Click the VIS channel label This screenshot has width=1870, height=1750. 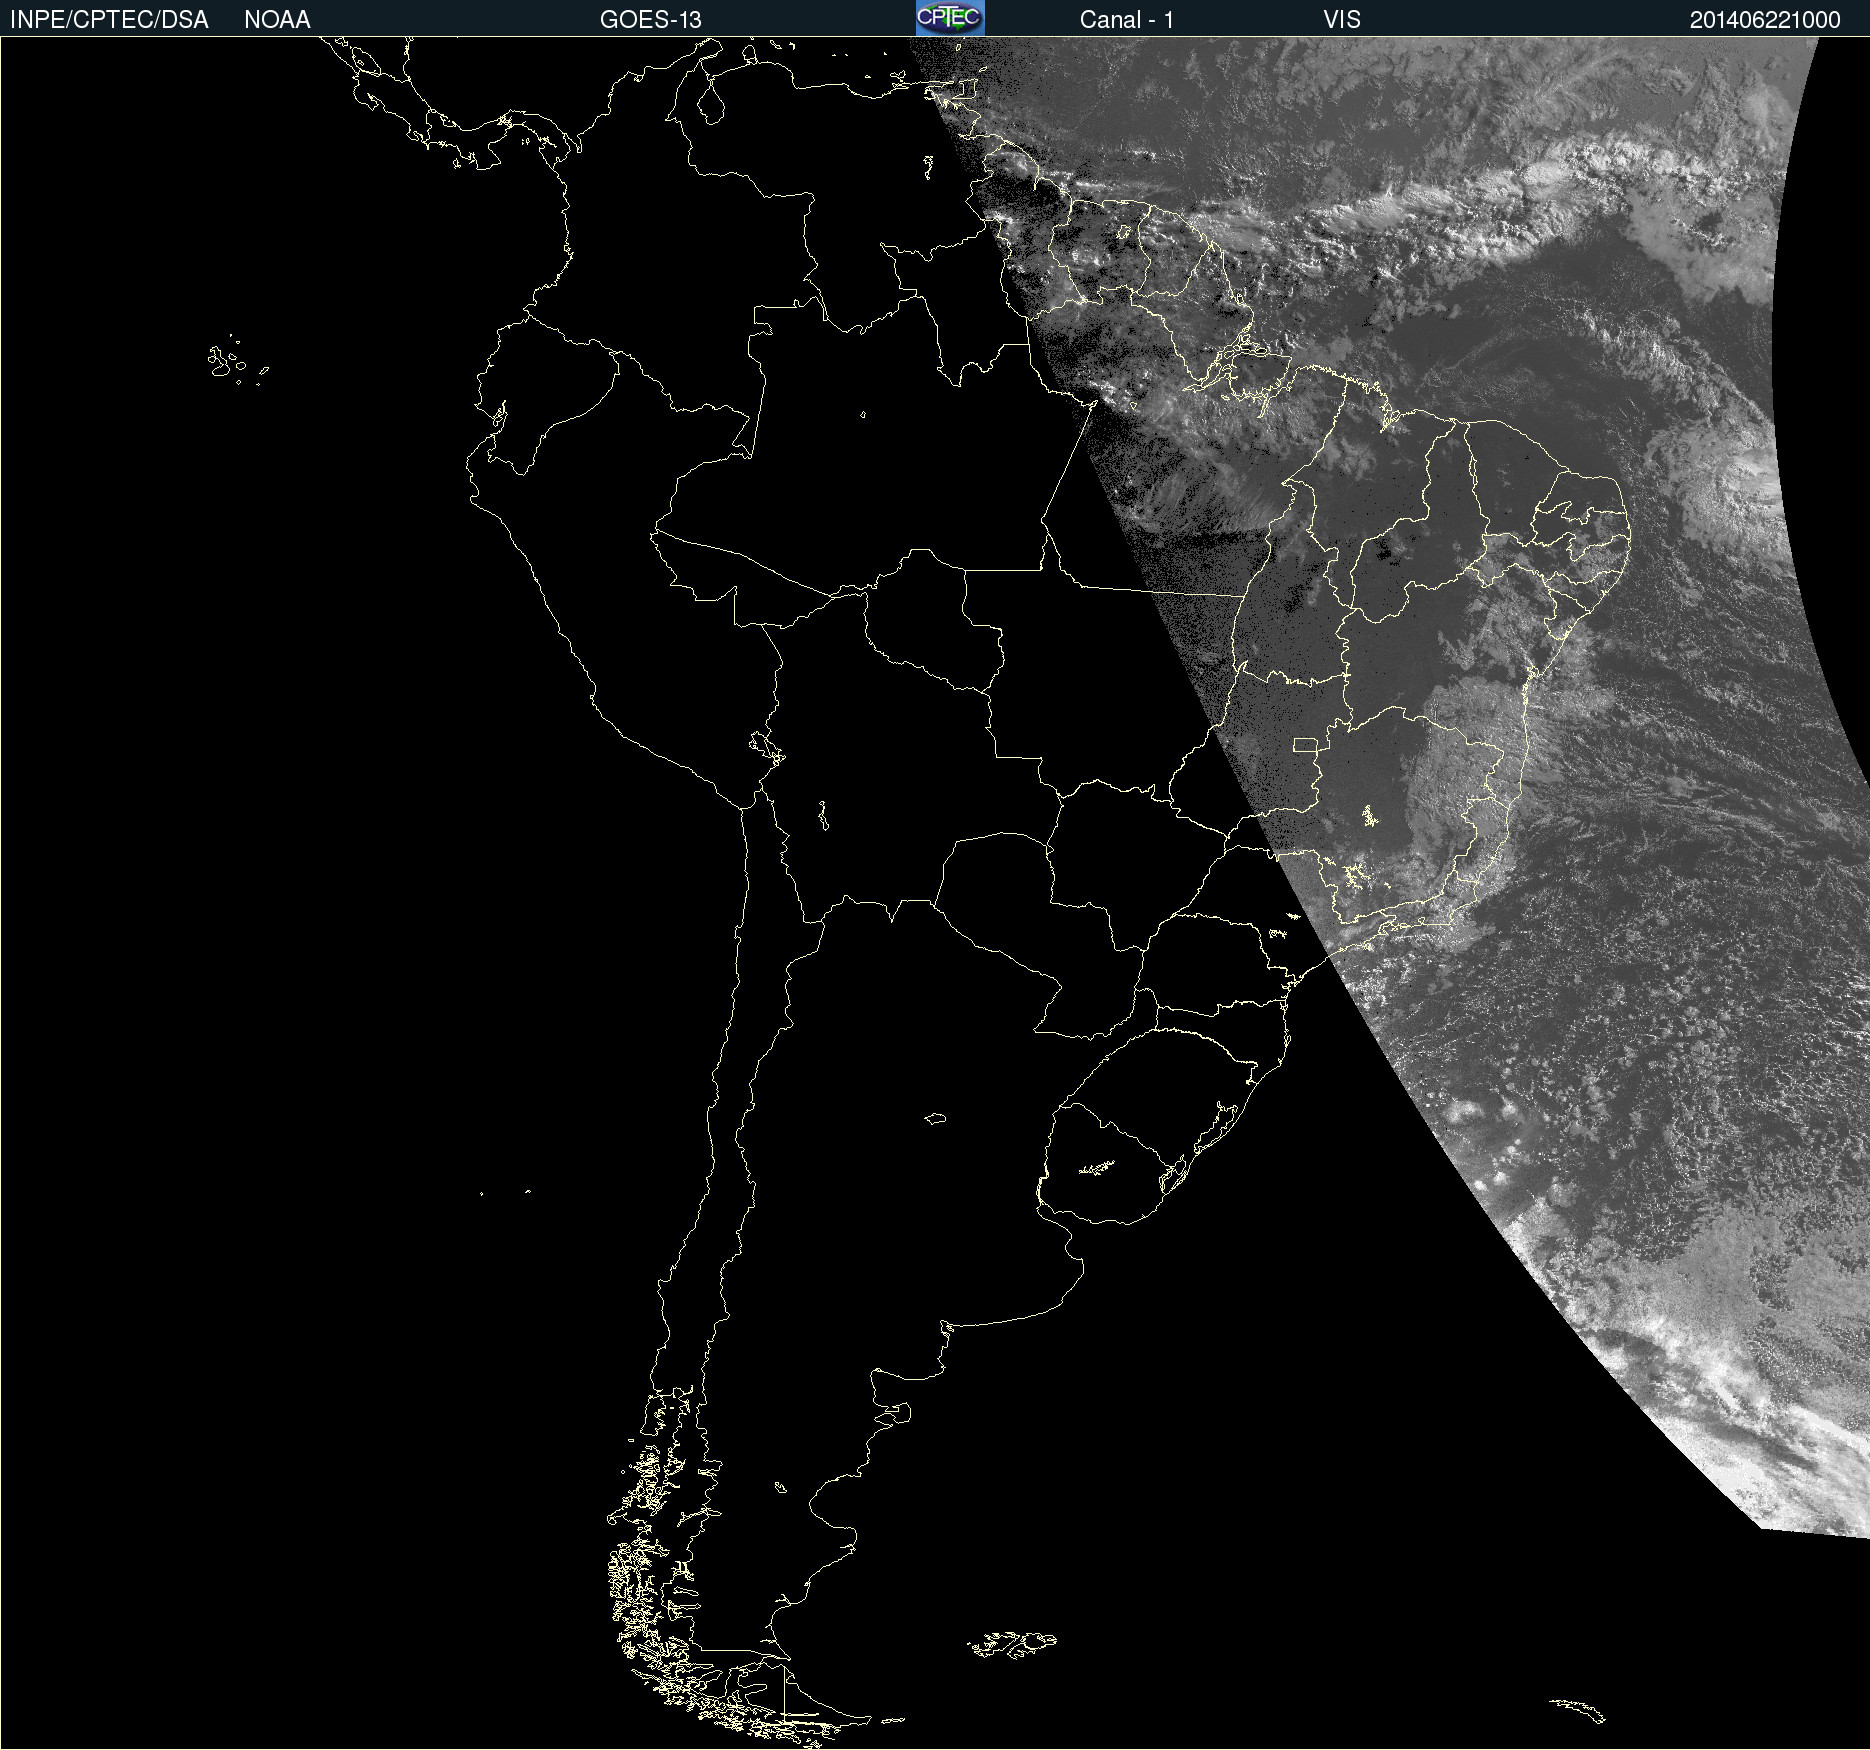tap(1342, 20)
